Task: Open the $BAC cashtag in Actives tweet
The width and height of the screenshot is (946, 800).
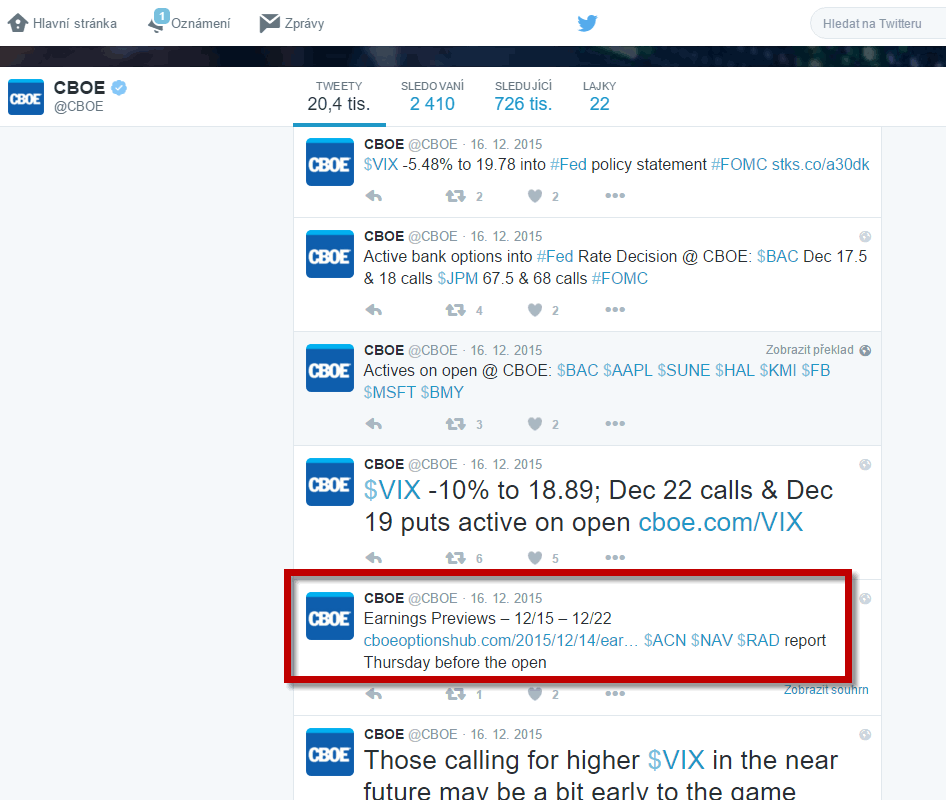Action: [x=577, y=370]
